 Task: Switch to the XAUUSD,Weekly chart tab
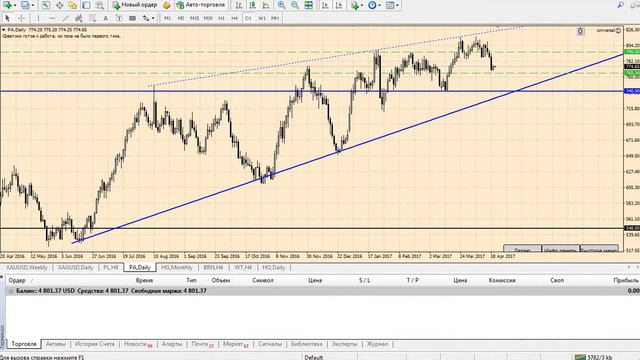27,267
